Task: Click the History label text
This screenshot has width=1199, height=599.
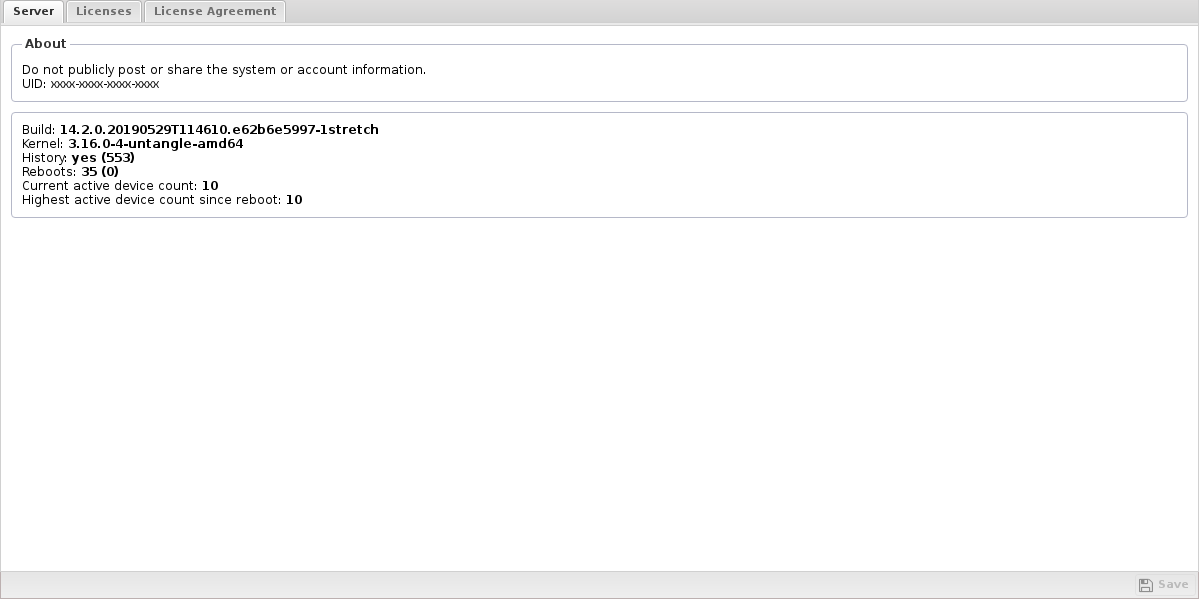Action: [x=44, y=158]
